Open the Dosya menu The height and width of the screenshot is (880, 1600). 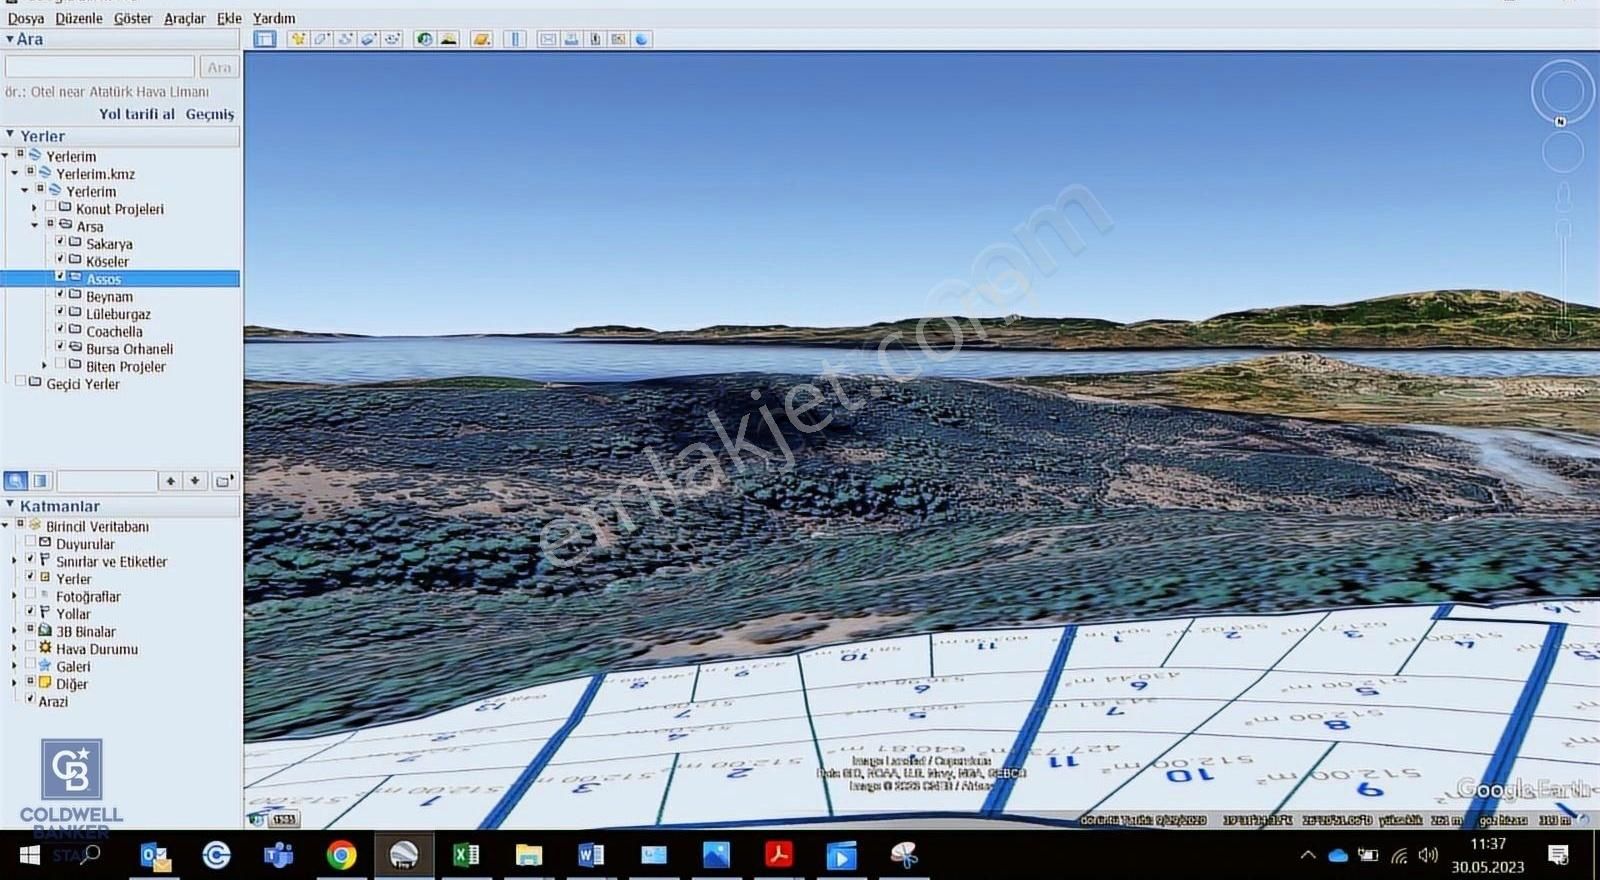(x=26, y=18)
